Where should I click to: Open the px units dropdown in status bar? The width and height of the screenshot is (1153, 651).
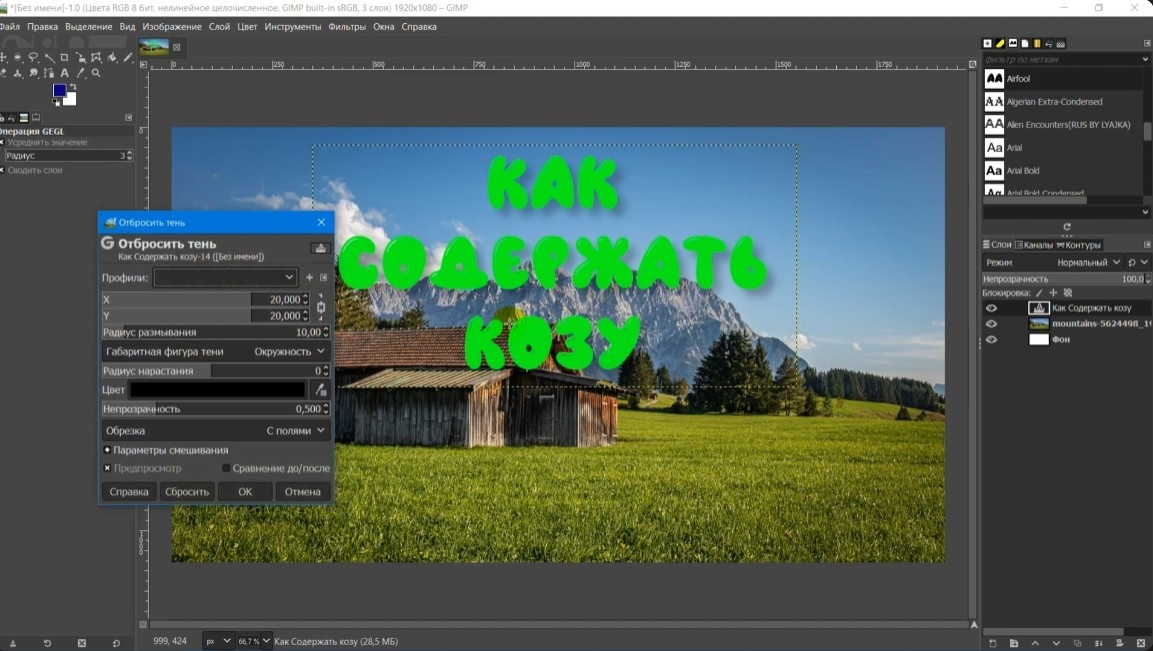click(218, 641)
